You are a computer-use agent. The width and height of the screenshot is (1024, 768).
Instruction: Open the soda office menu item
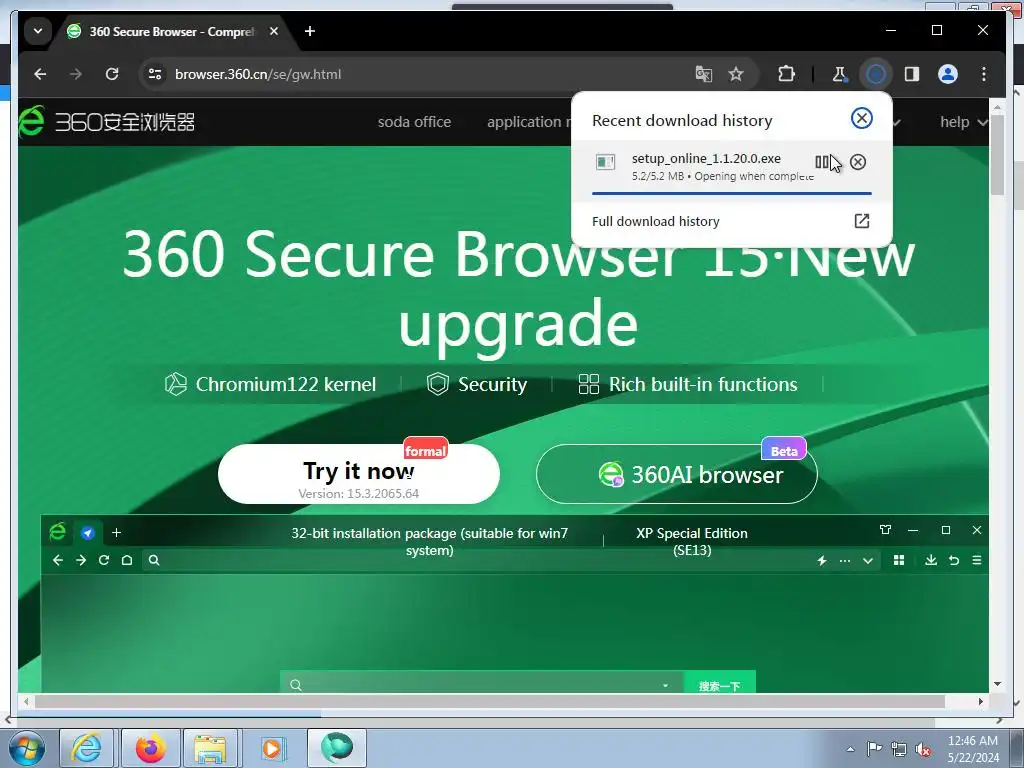[x=414, y=122]
